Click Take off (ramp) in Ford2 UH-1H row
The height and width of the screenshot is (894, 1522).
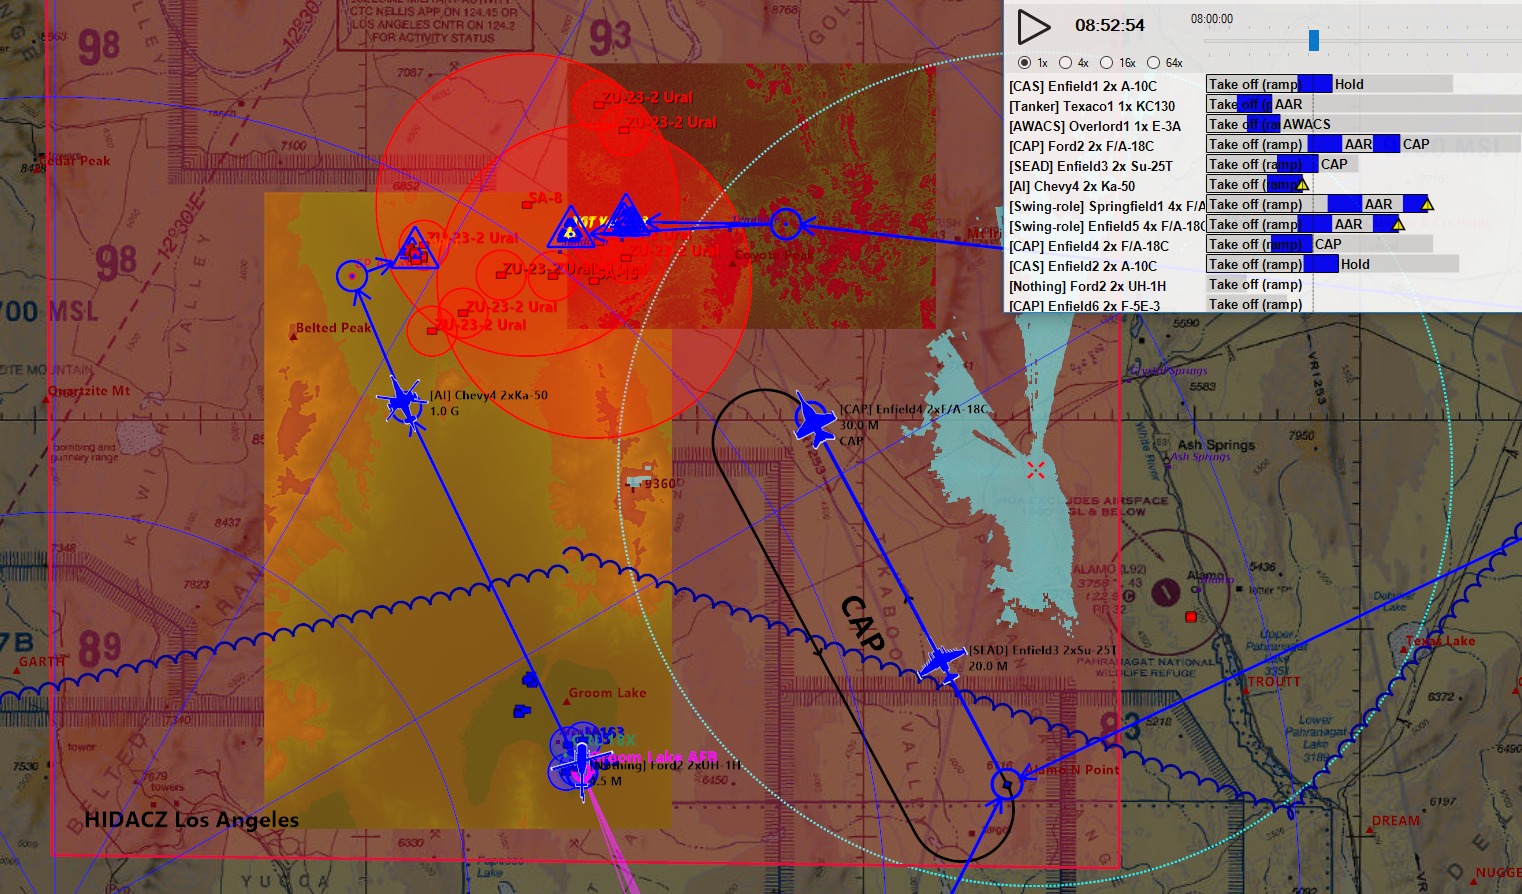click(x=1255, y=284)
